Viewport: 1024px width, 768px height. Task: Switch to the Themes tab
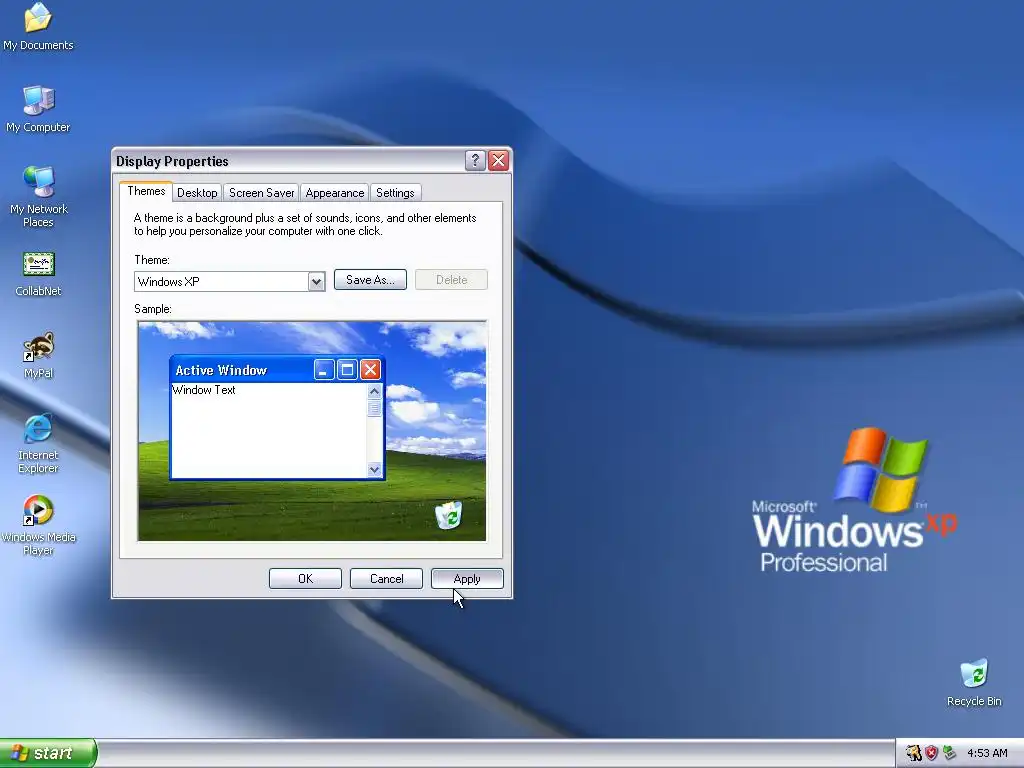[x=146, y=191]
